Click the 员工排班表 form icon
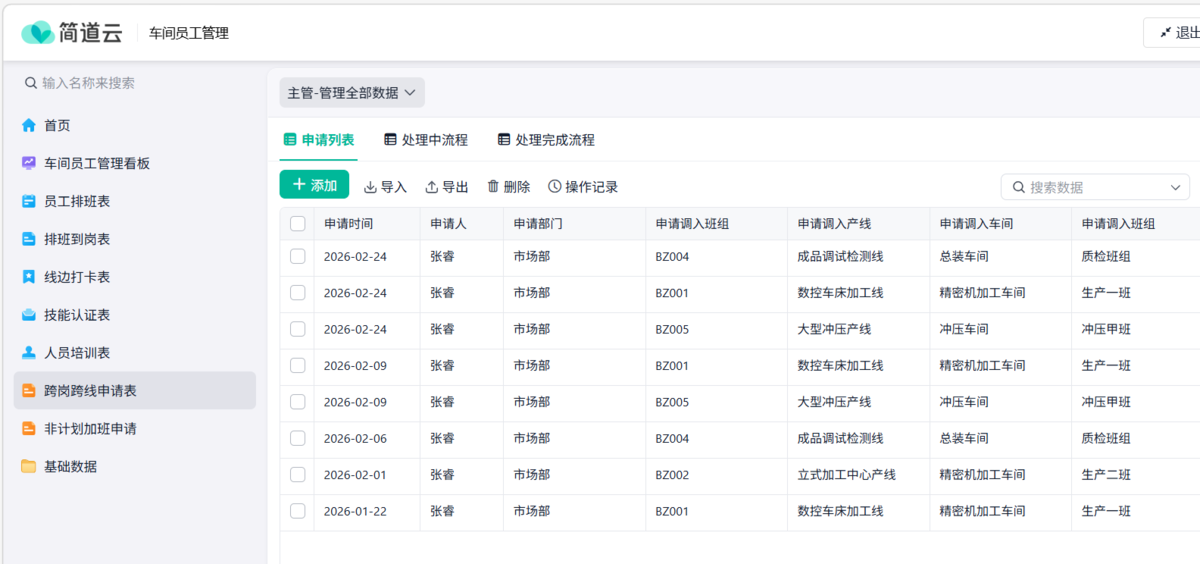The image size is (1200, 564). pos(29,201)
